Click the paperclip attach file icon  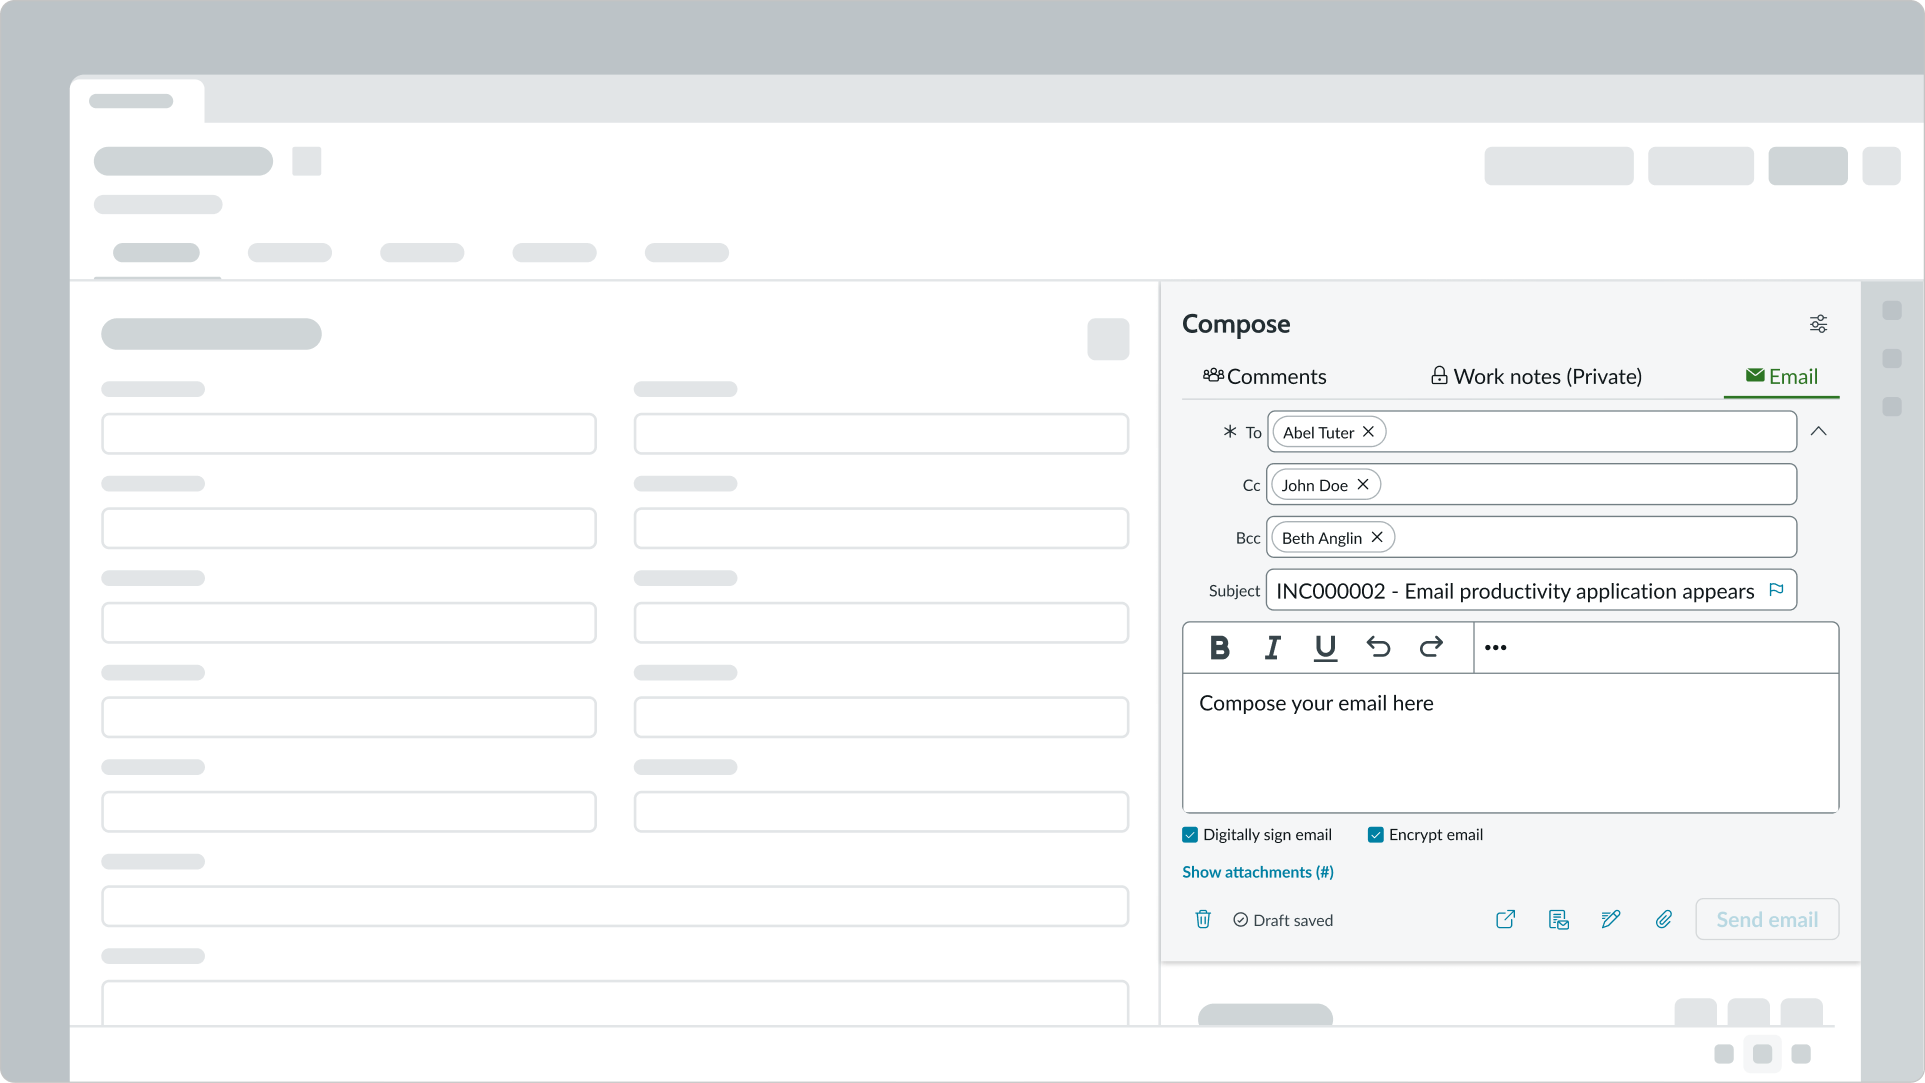pos(1663,919)
